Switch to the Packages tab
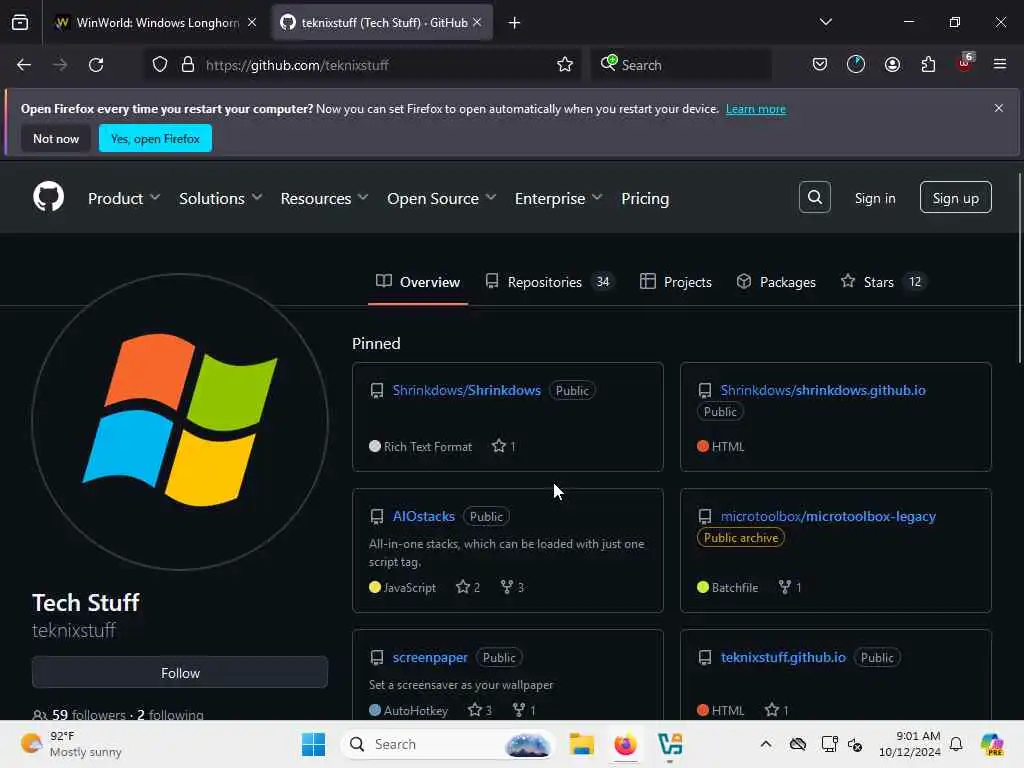Image resolution: width=1024 pixels, height=768 pixels. (776, 281)
